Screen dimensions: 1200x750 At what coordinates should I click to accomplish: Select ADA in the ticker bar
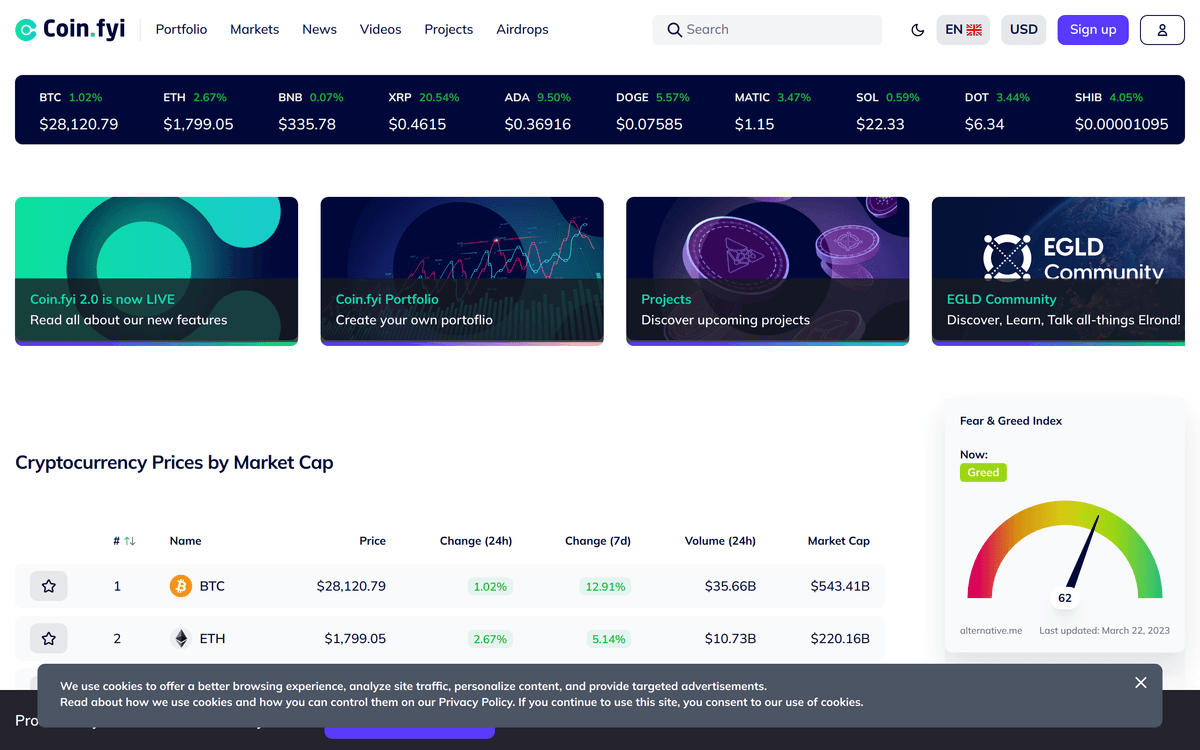pyautogui.click(x=538, y=111)
